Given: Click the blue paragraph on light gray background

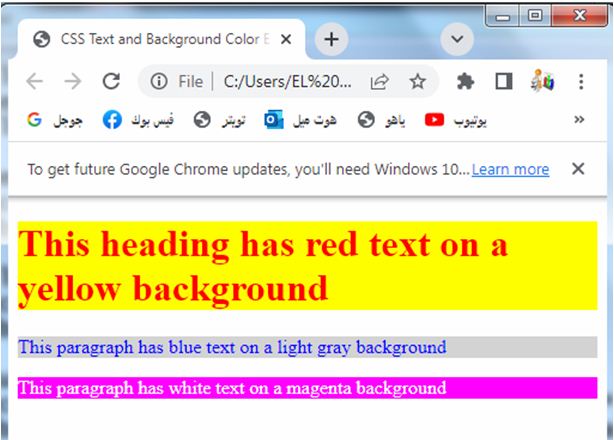Looking at the screenshot, I should (x=307, y=347).
